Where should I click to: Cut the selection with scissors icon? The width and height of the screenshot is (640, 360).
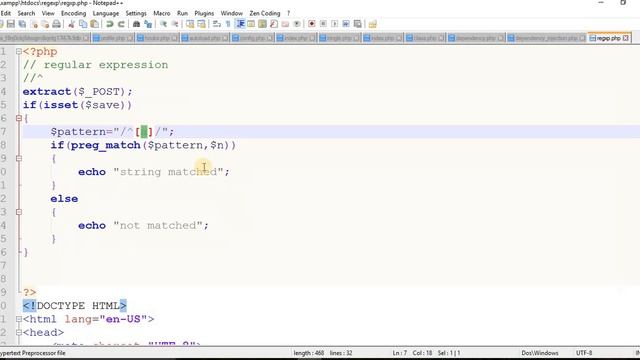click(x=71, y=24)
